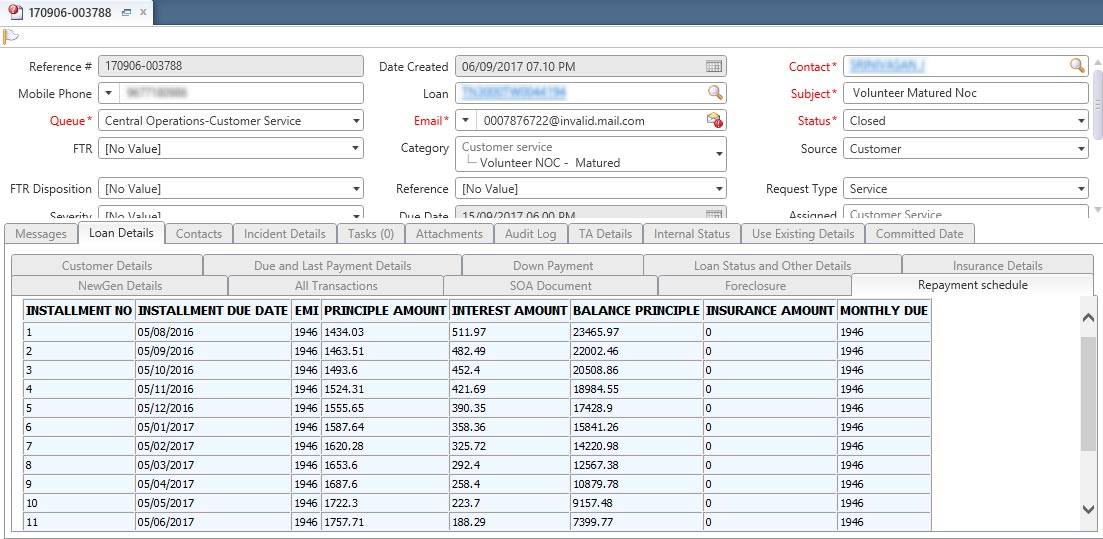The width and height of the screenshot is (1103, 539).
Task: Open the Email type dropdown arrow
Action: pos(466,121)
